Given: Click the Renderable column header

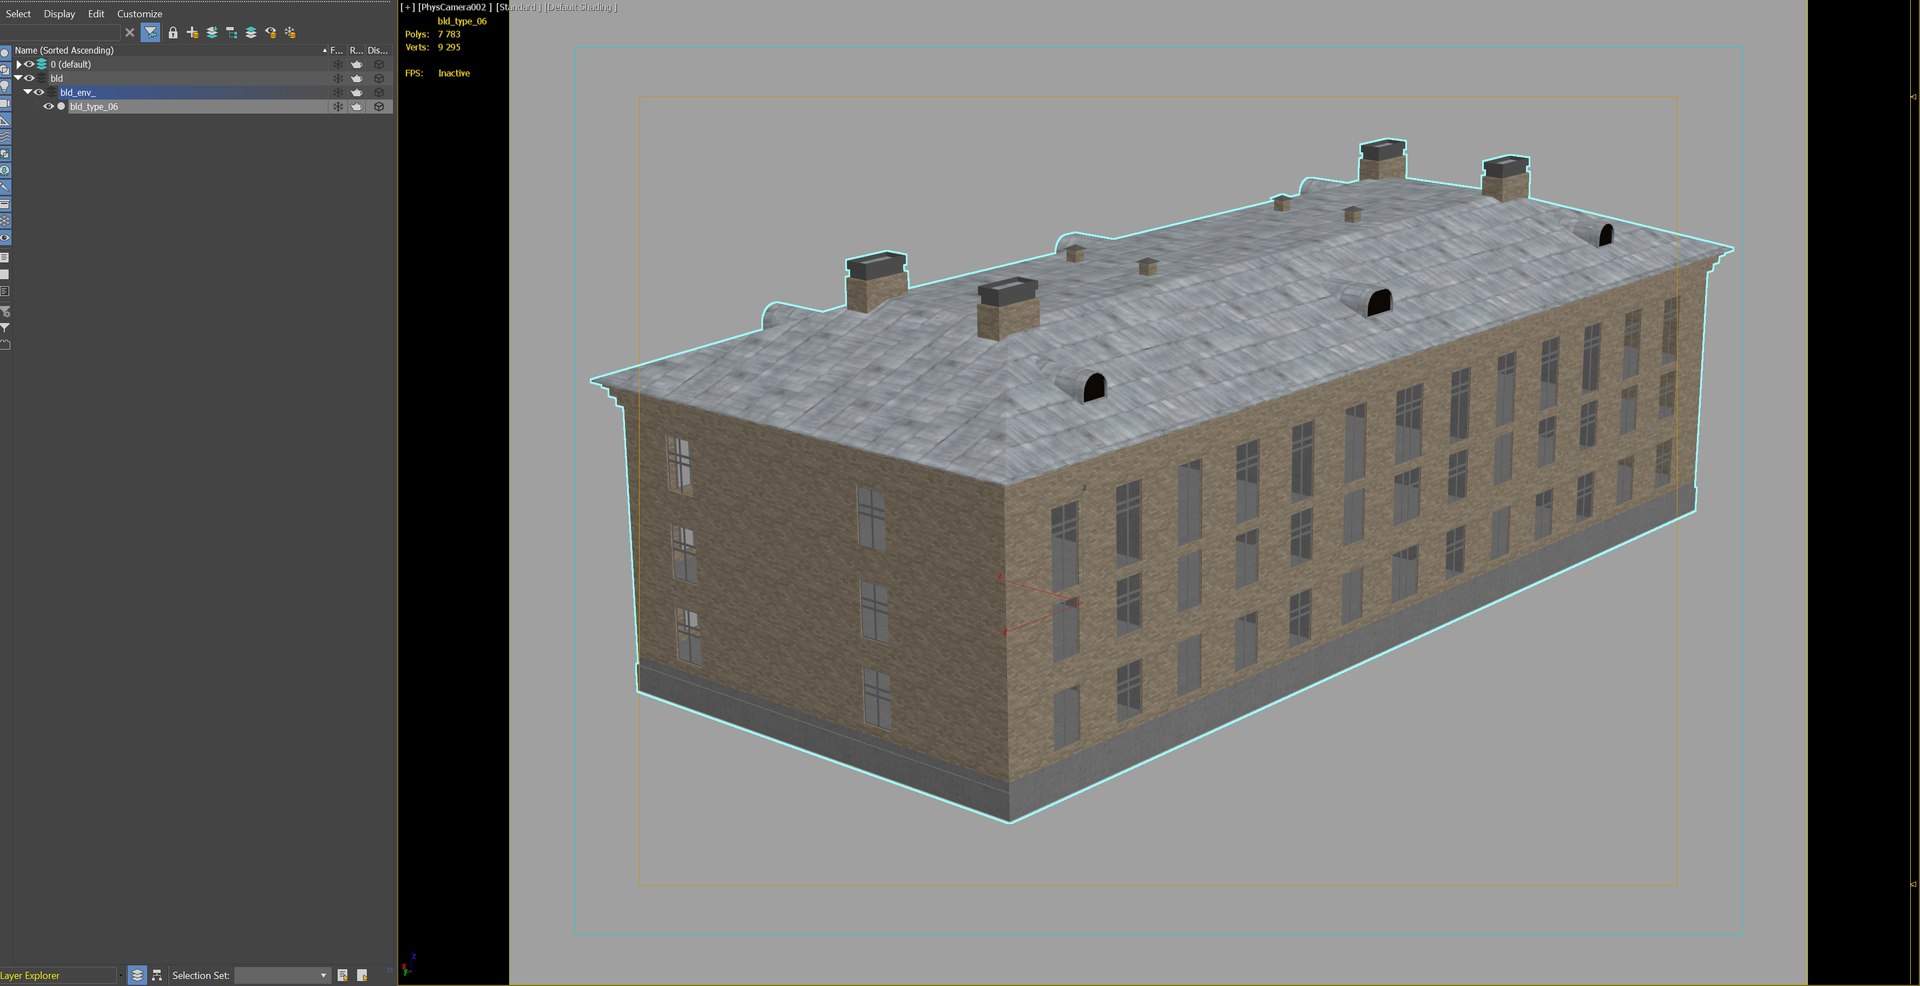Looking at the screenshot, I should [356, 50].
